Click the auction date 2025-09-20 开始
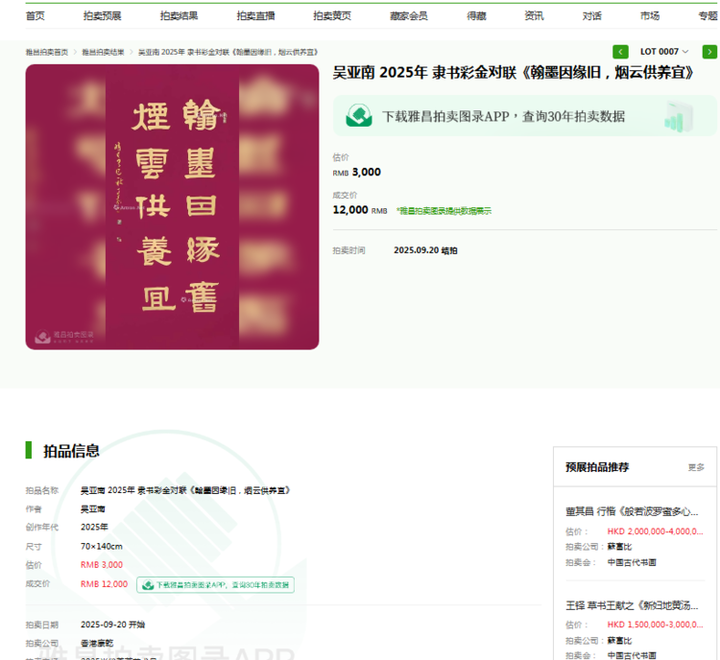Viewport: 720px width, 660px height. pos(113,625)
